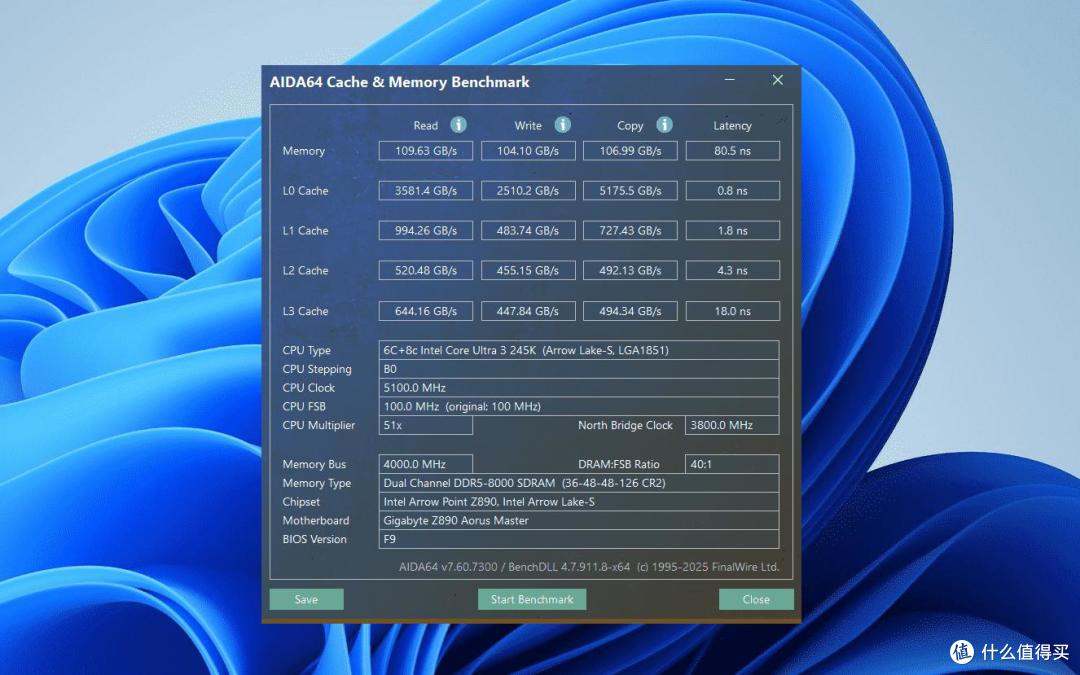Click the Read info icon
Viewport: 1080px width, 675px height.
coord(459,125)
